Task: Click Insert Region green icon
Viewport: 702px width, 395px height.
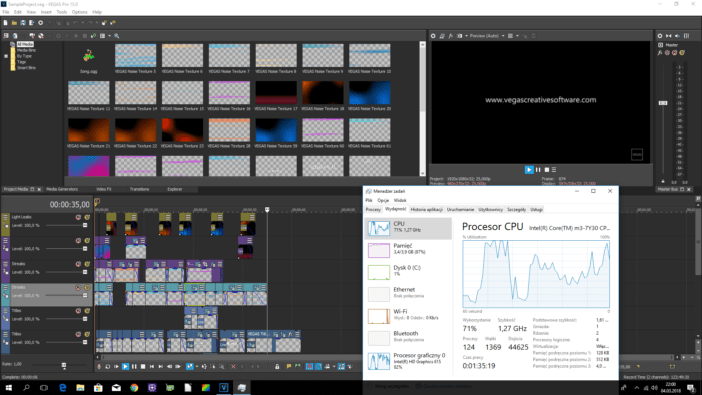Action: point(298,366)
